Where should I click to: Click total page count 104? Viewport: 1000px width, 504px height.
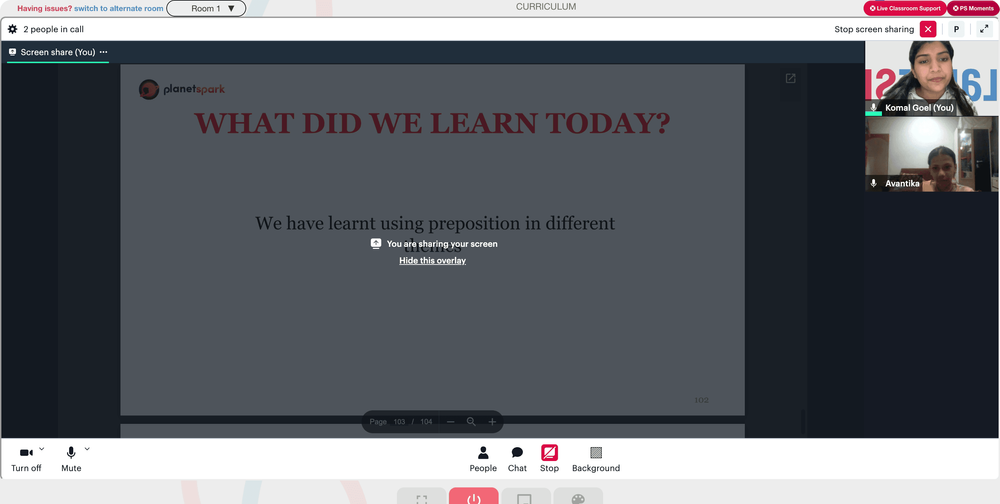tap(426, 422)
